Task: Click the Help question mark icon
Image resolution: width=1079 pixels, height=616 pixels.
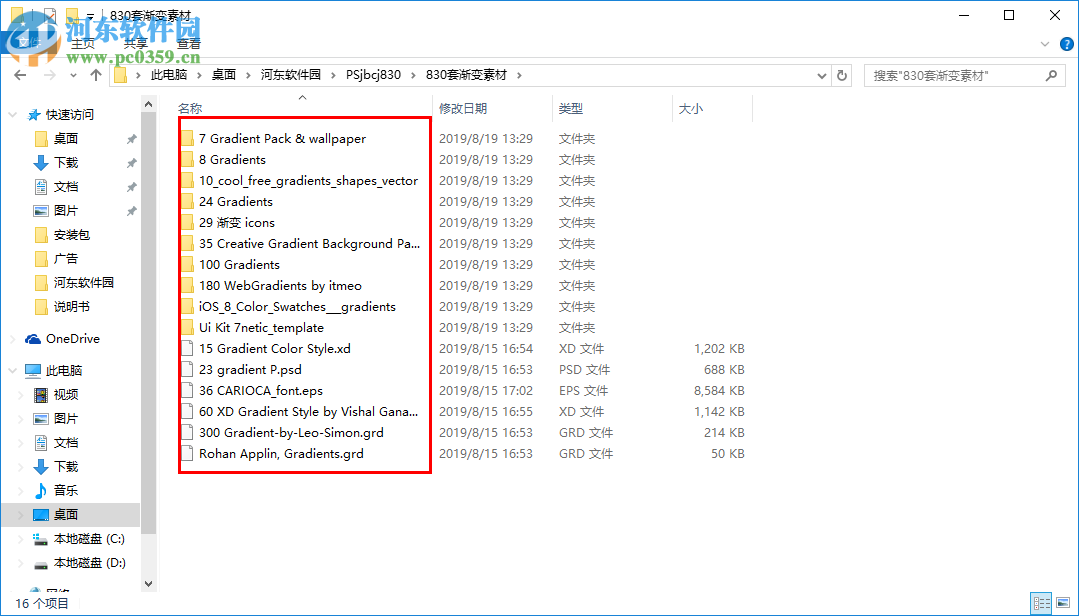Action: (x=1066, y=43)
